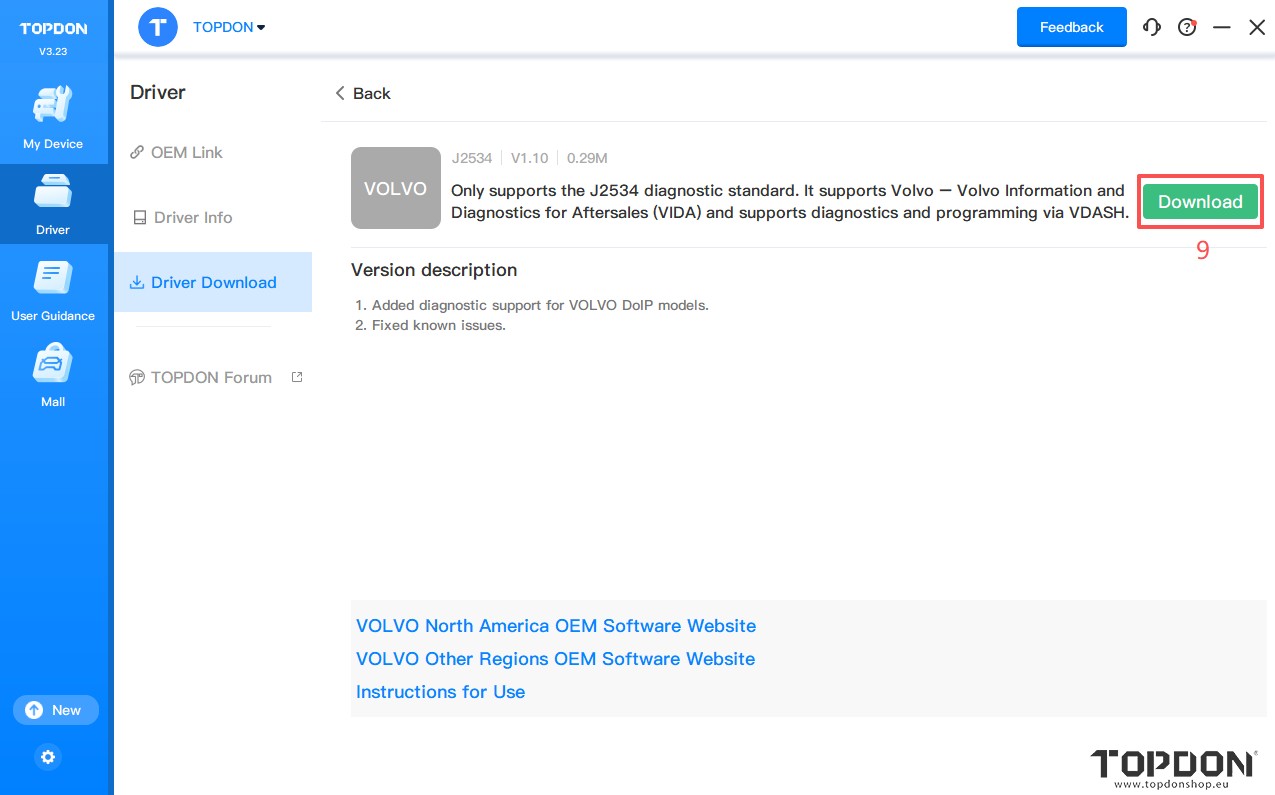Open the TOPDON Forum menu item
1275x795 pixels.
click(201, 377)
